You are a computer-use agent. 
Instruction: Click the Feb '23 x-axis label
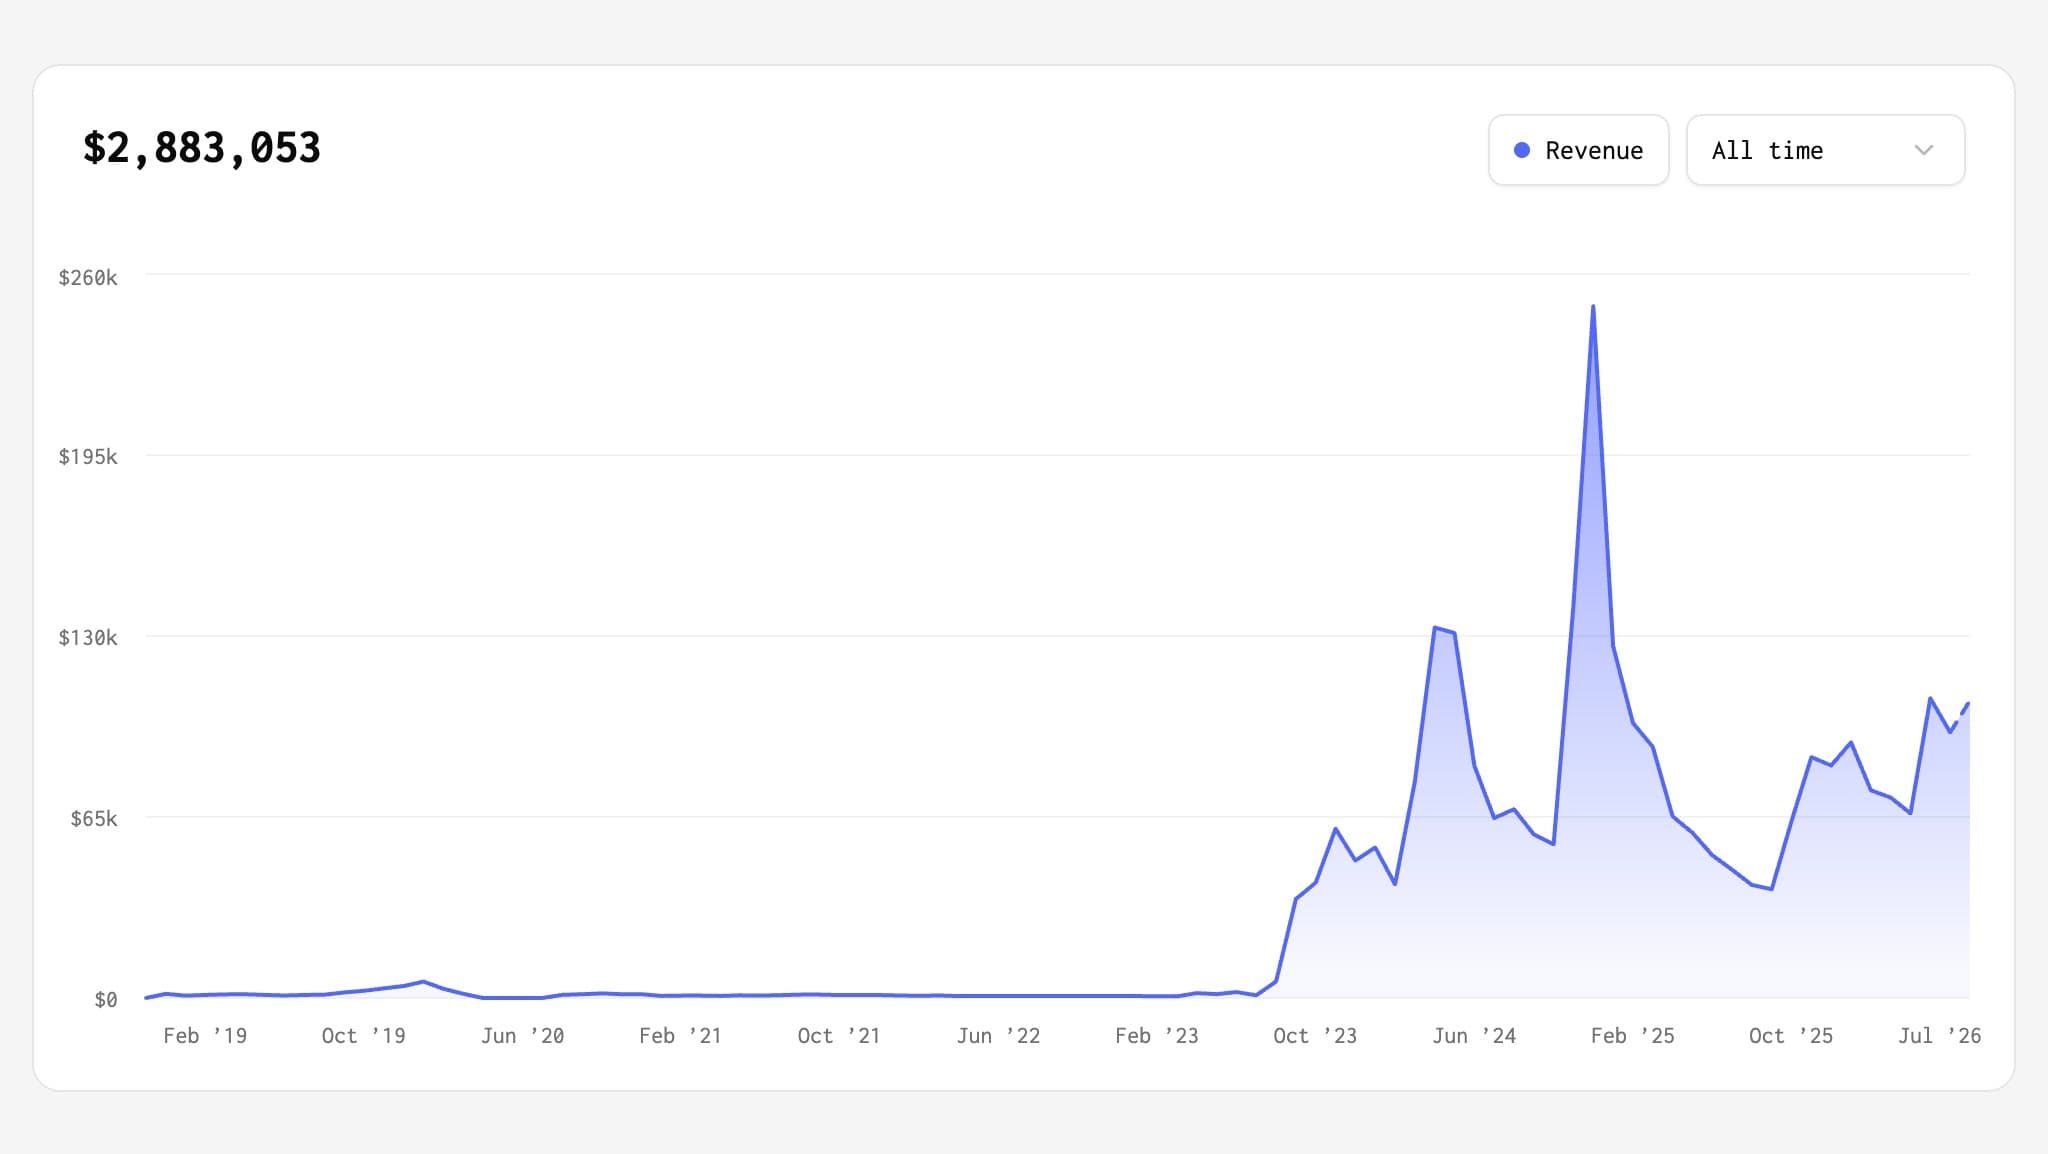1157,1036
